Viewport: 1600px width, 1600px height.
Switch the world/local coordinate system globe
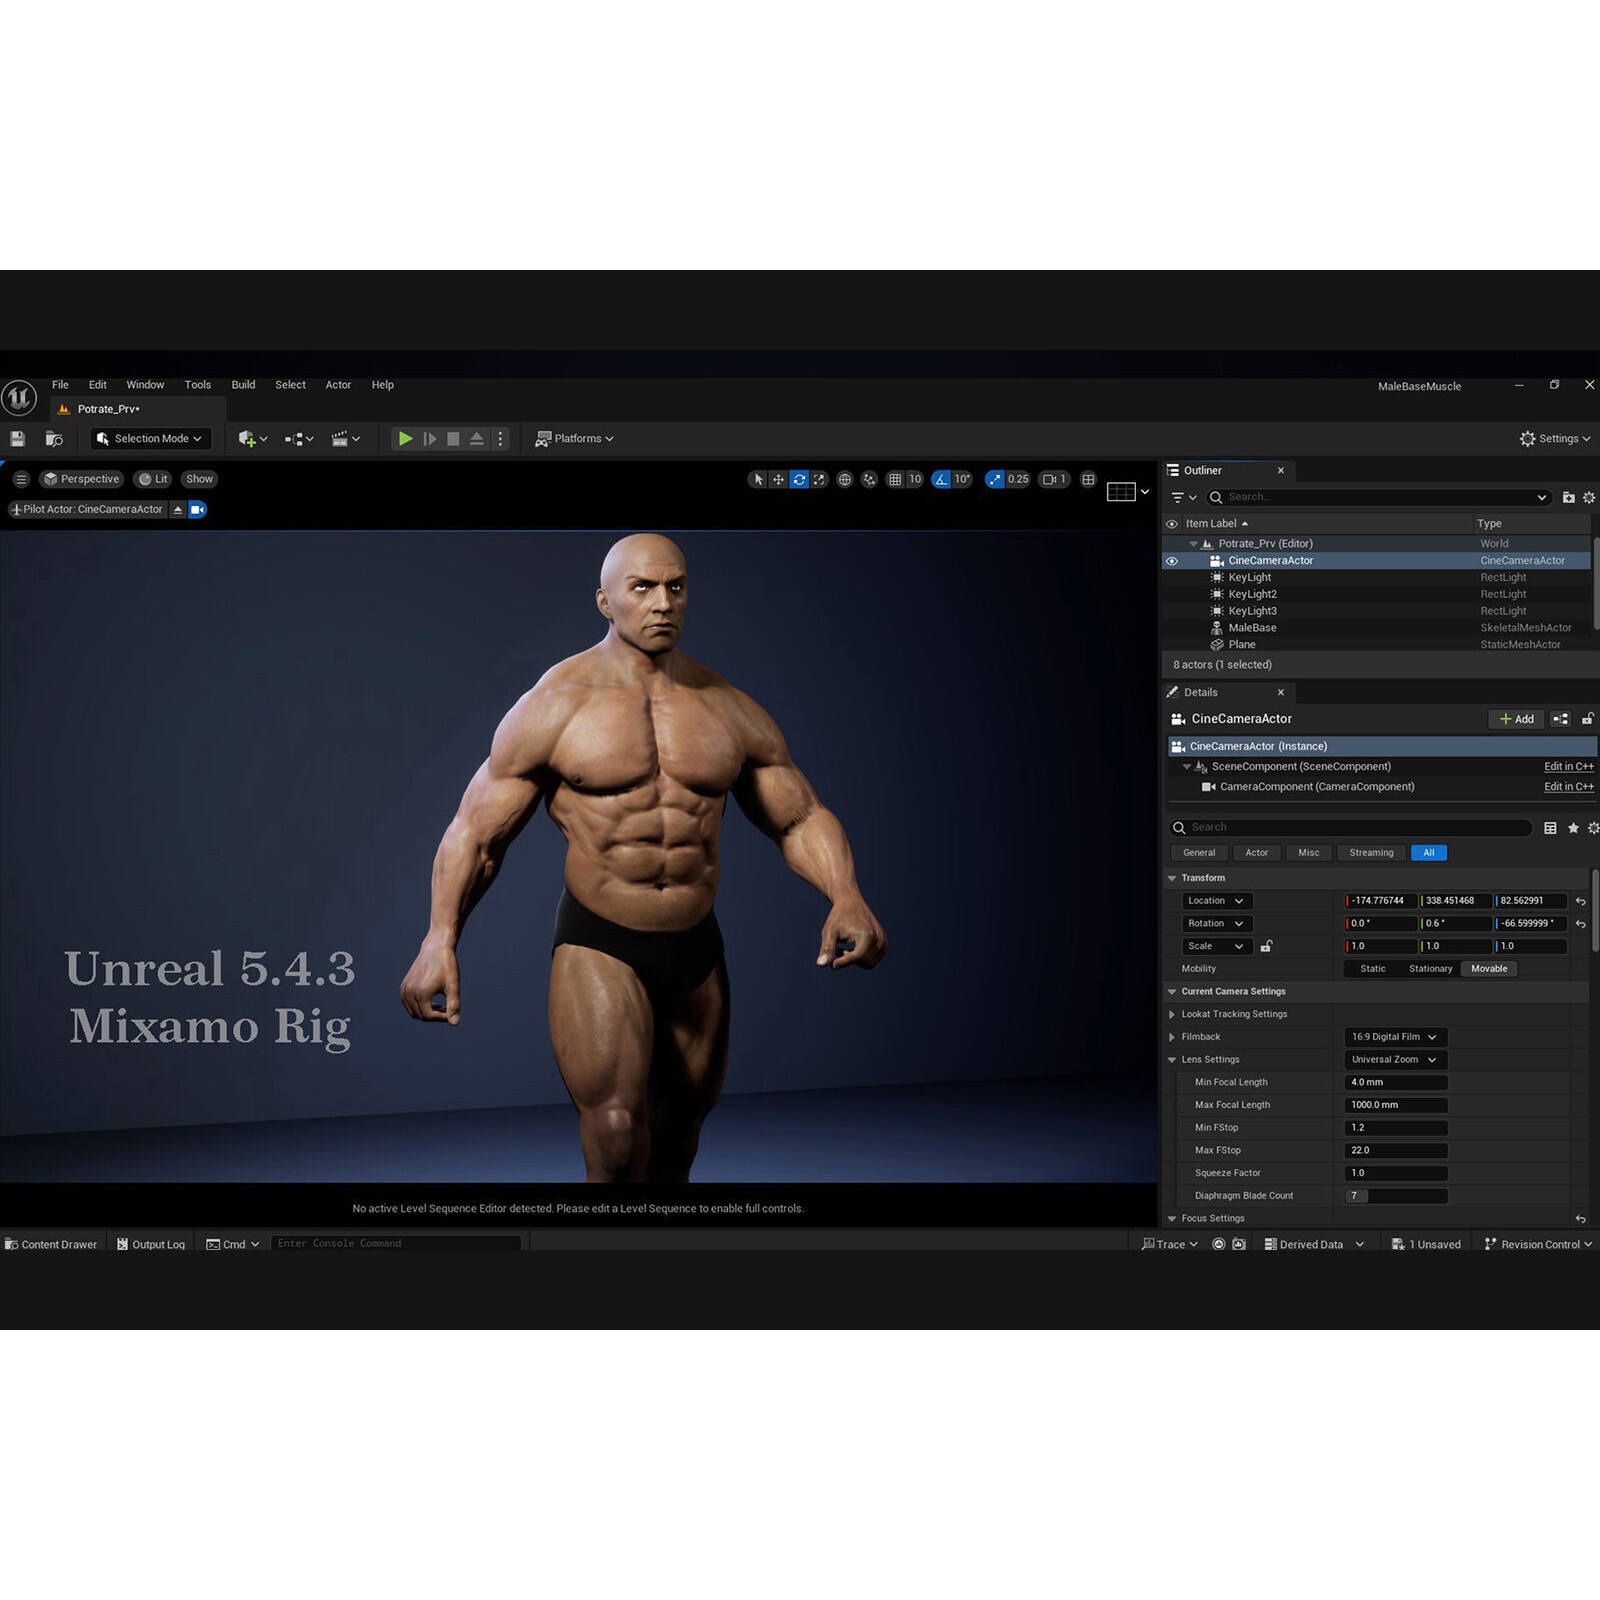pos(845,479)
